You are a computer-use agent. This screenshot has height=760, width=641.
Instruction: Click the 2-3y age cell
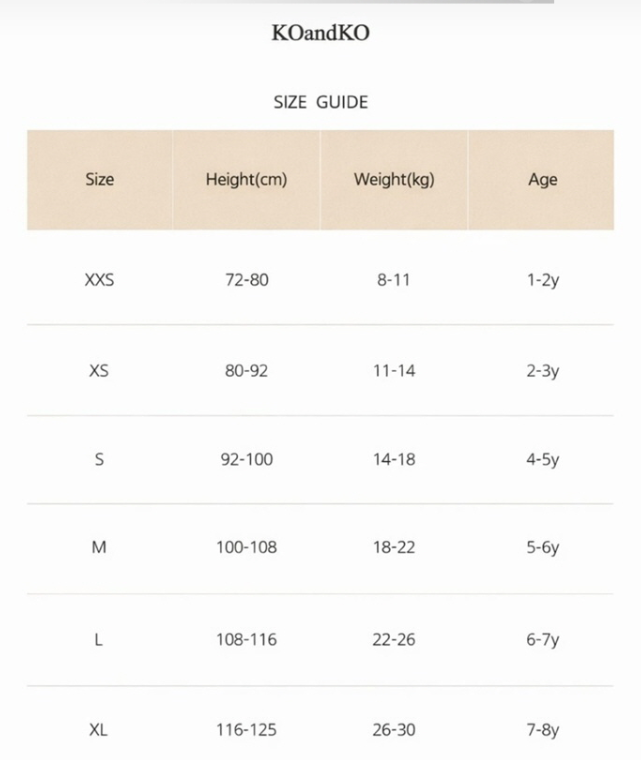pyautogui.click(x=542, y=371)
